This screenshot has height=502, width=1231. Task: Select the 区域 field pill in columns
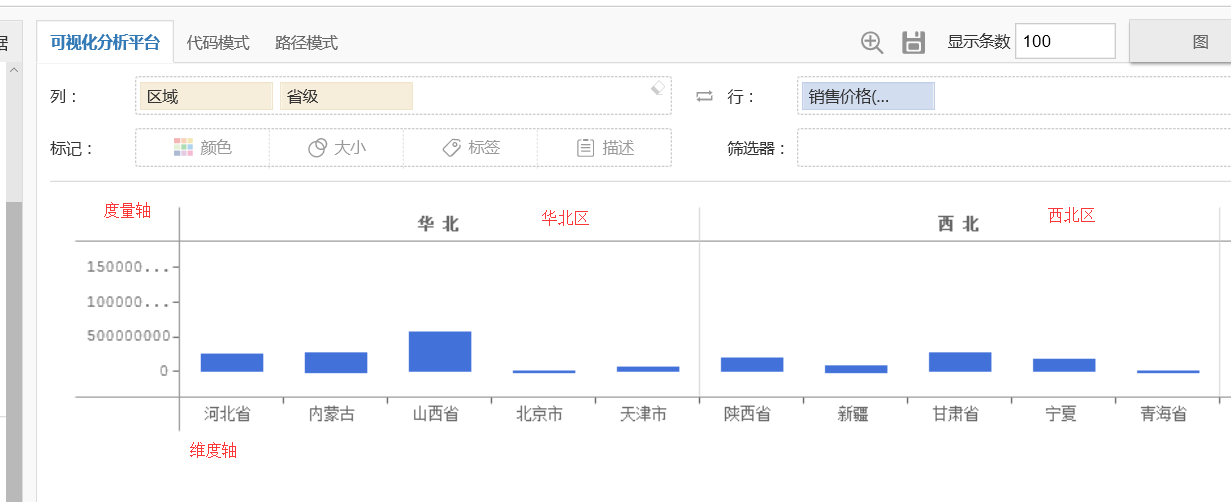(x=206, y=96)
